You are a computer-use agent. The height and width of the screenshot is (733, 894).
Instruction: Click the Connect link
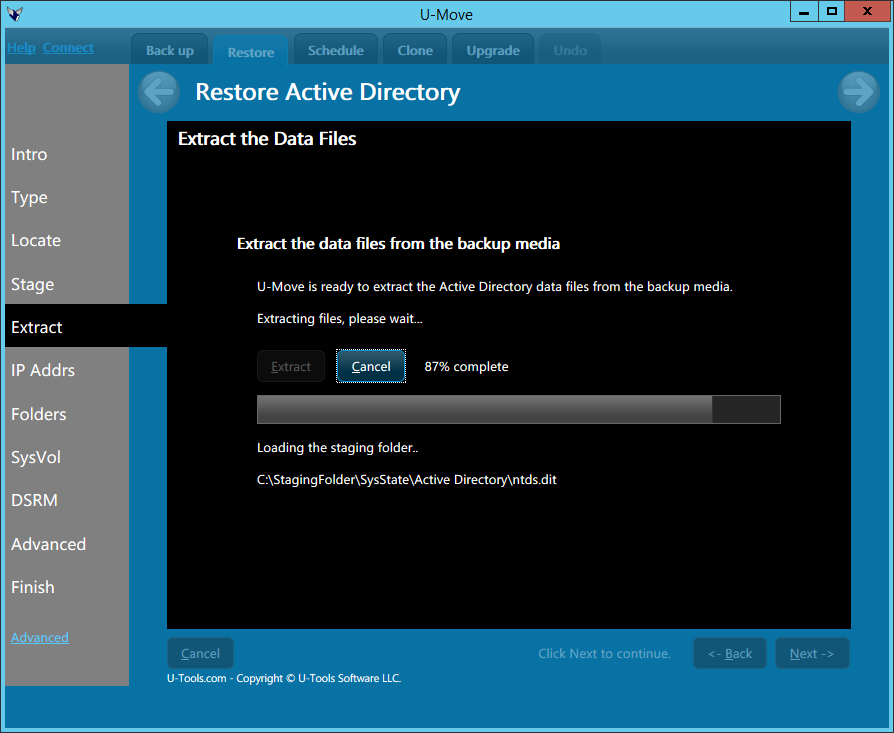(x=68, y=48)
